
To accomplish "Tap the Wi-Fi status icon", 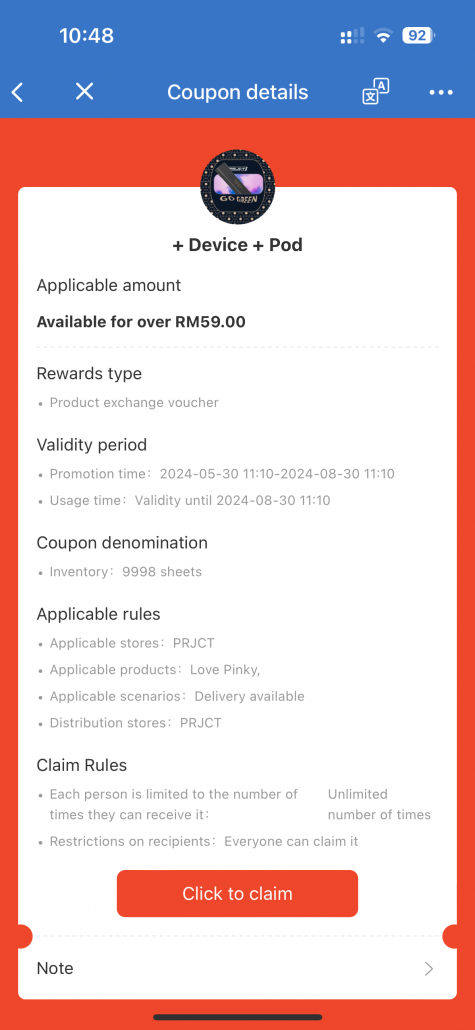I will click(x=382, y=36).
